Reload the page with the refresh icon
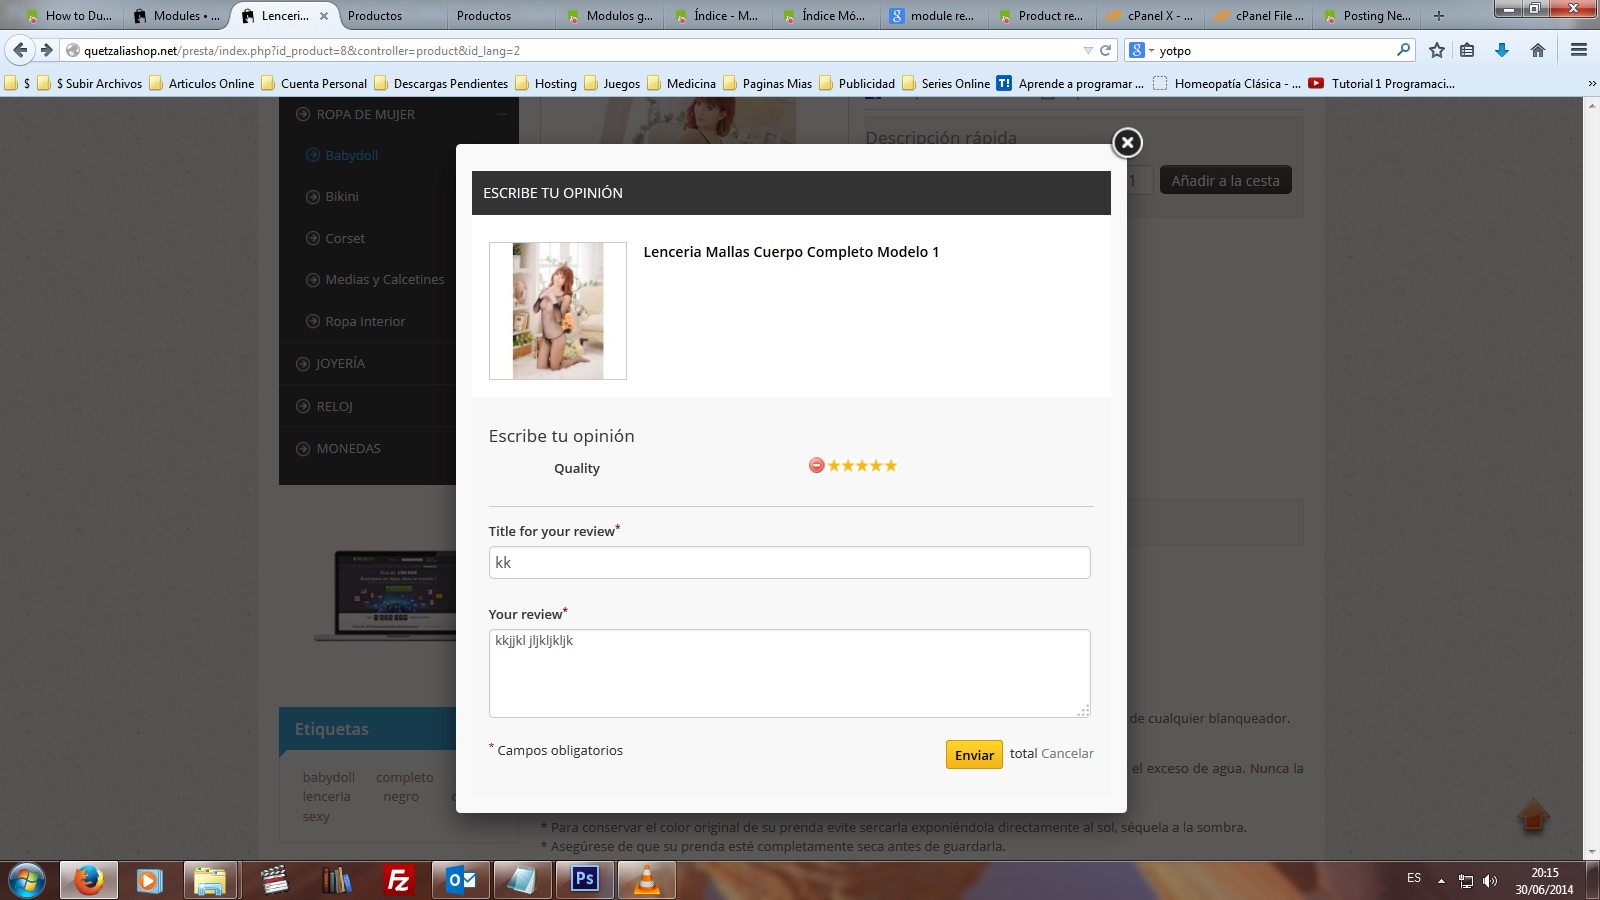 pyautogui.click(x=1105, y=50)
